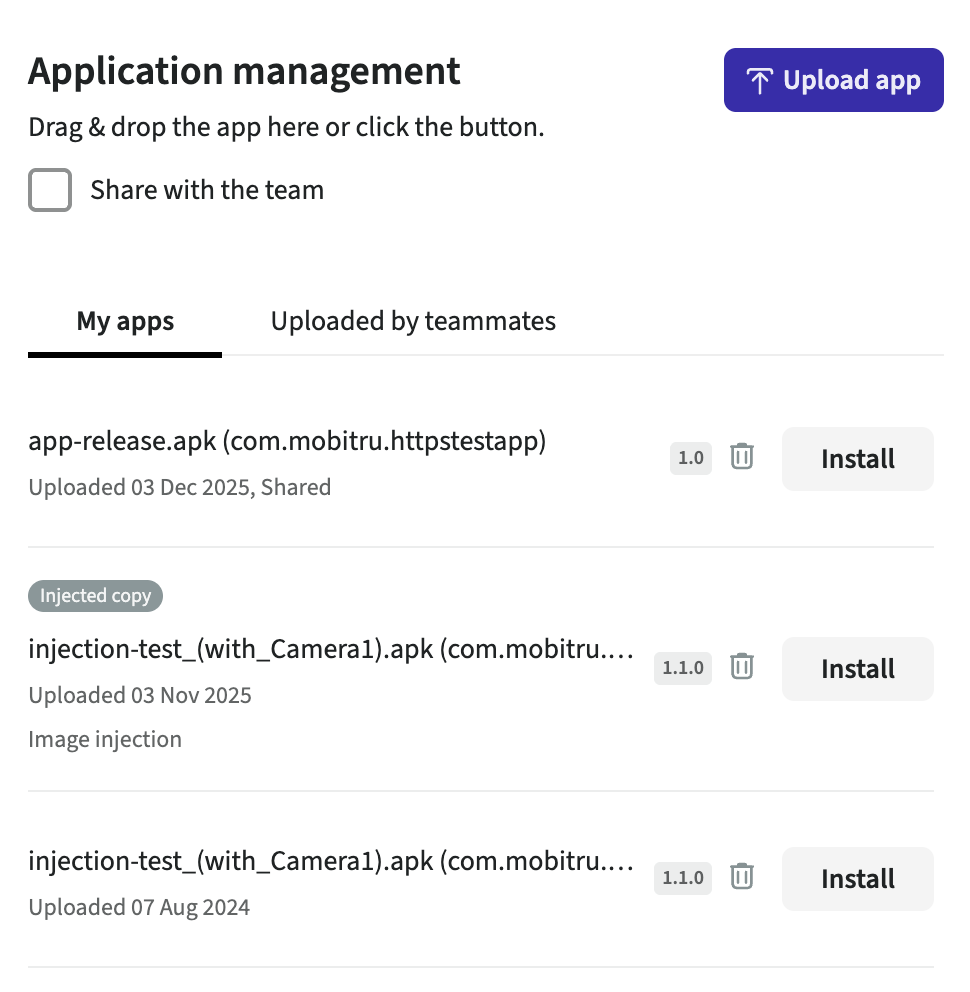Select injection-test app name uploaded 07 Aug 2024
970x992 pixels.
(330, 861)
